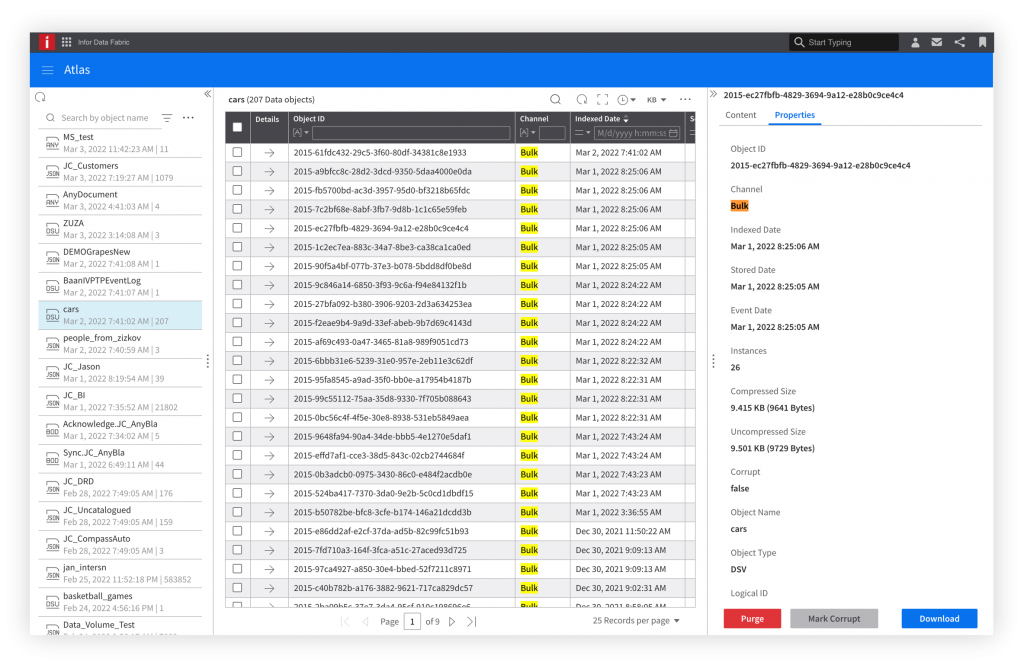Switch to the Content tab
The width and height of the screenshot is (1024, 665).
tap(740, 115)
